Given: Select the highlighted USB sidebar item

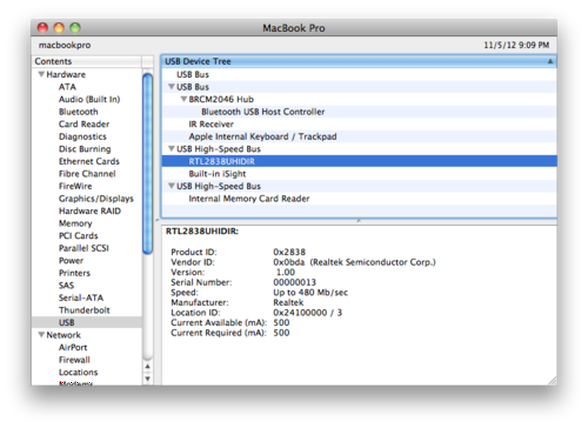Looking at the screenshot, I should coord(87,322).
